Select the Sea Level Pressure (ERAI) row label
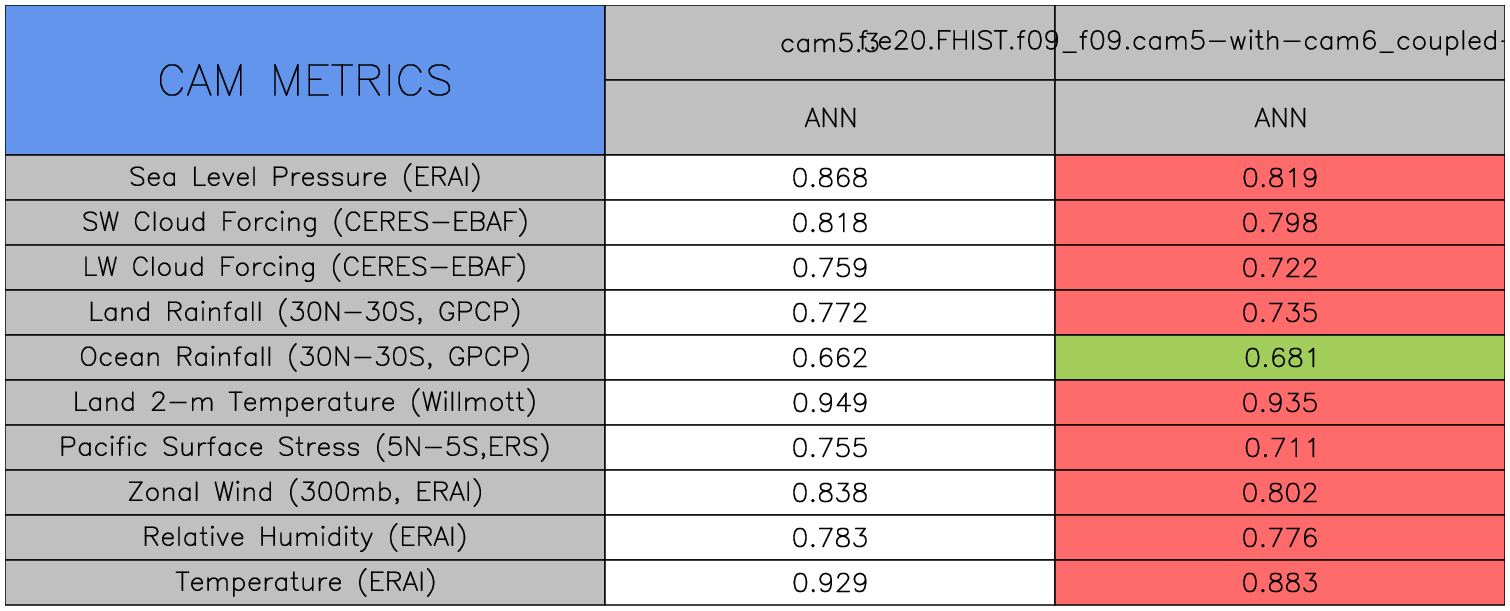Screen dimensions: 1510x611 [305, 178]
